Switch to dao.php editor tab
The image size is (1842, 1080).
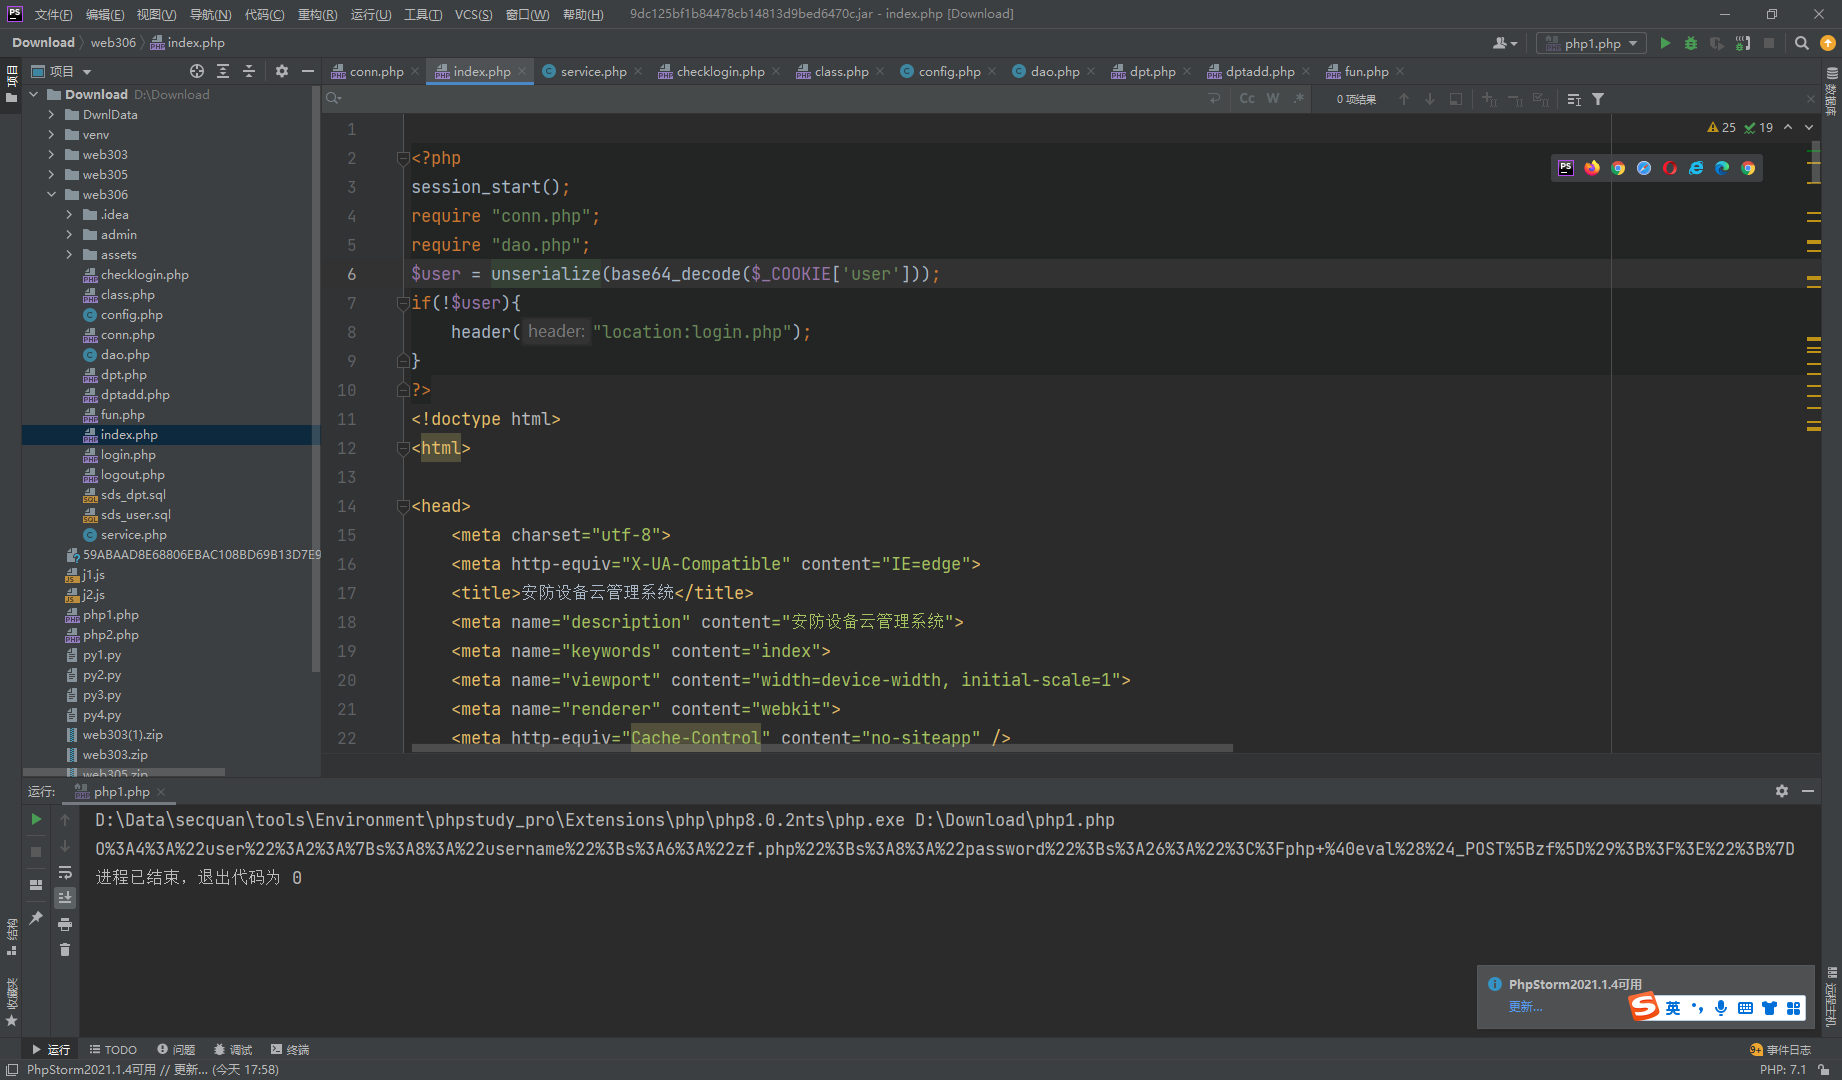point(1055,71)
